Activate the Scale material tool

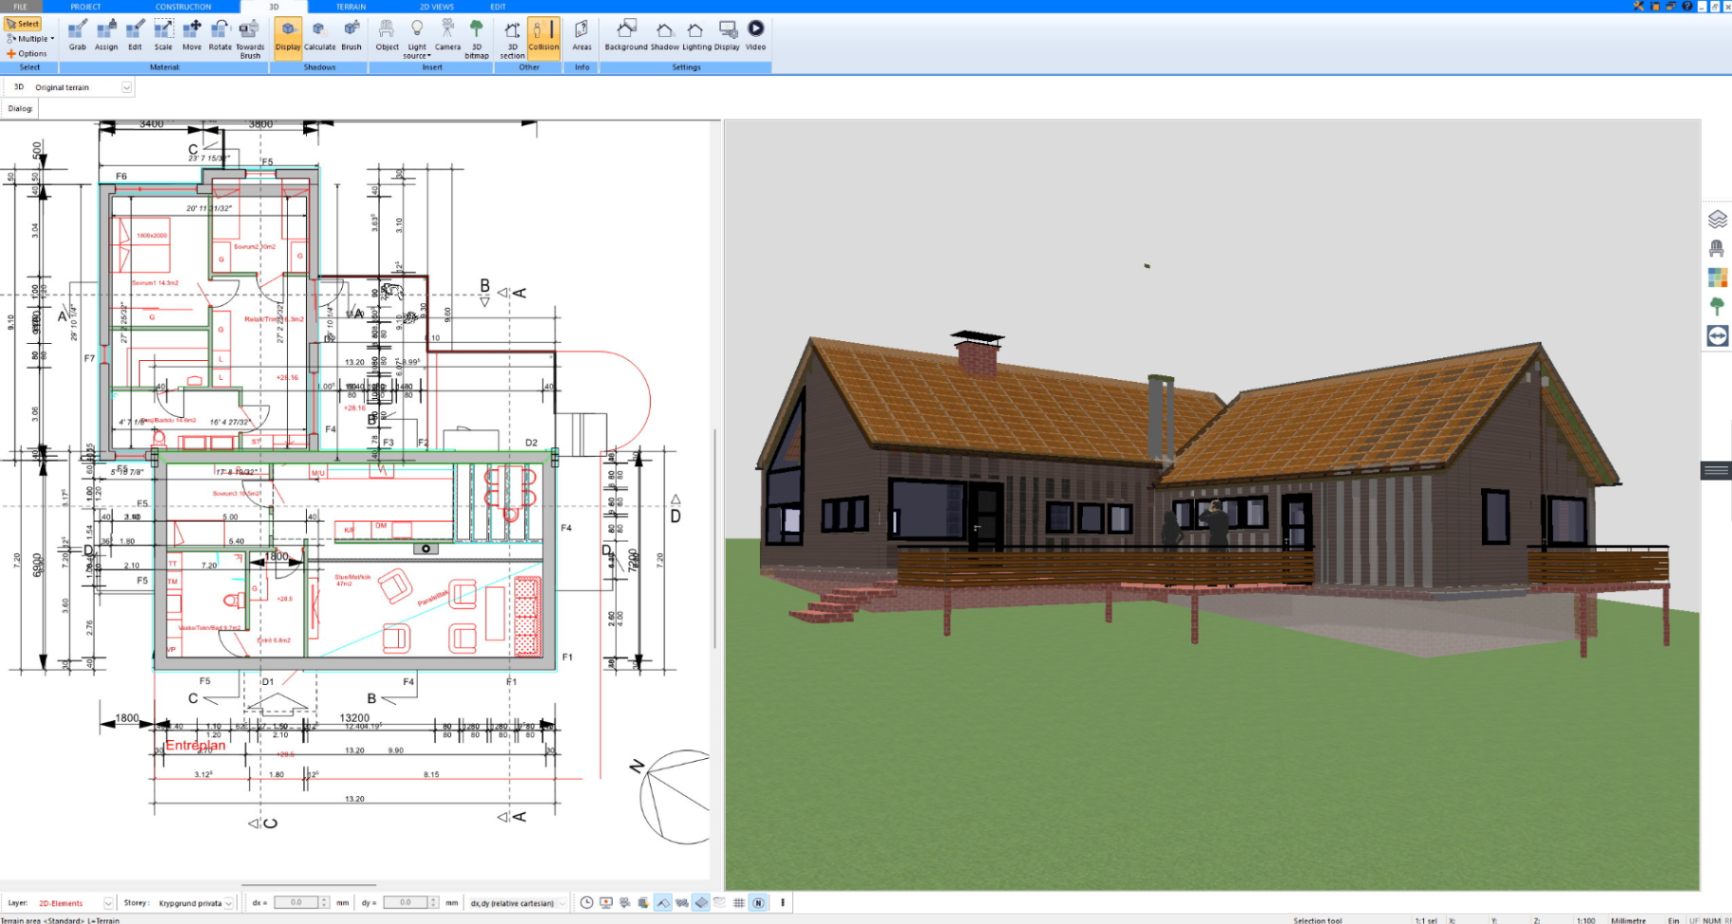coord(163,36)
